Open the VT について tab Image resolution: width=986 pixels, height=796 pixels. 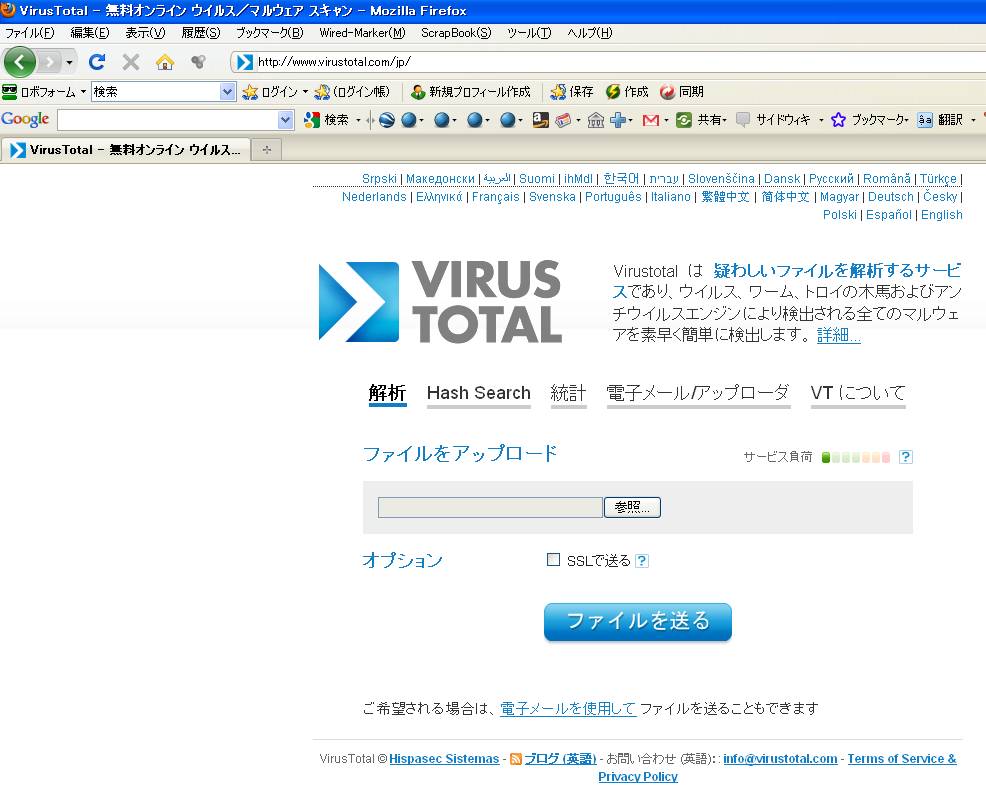point(858,394)
